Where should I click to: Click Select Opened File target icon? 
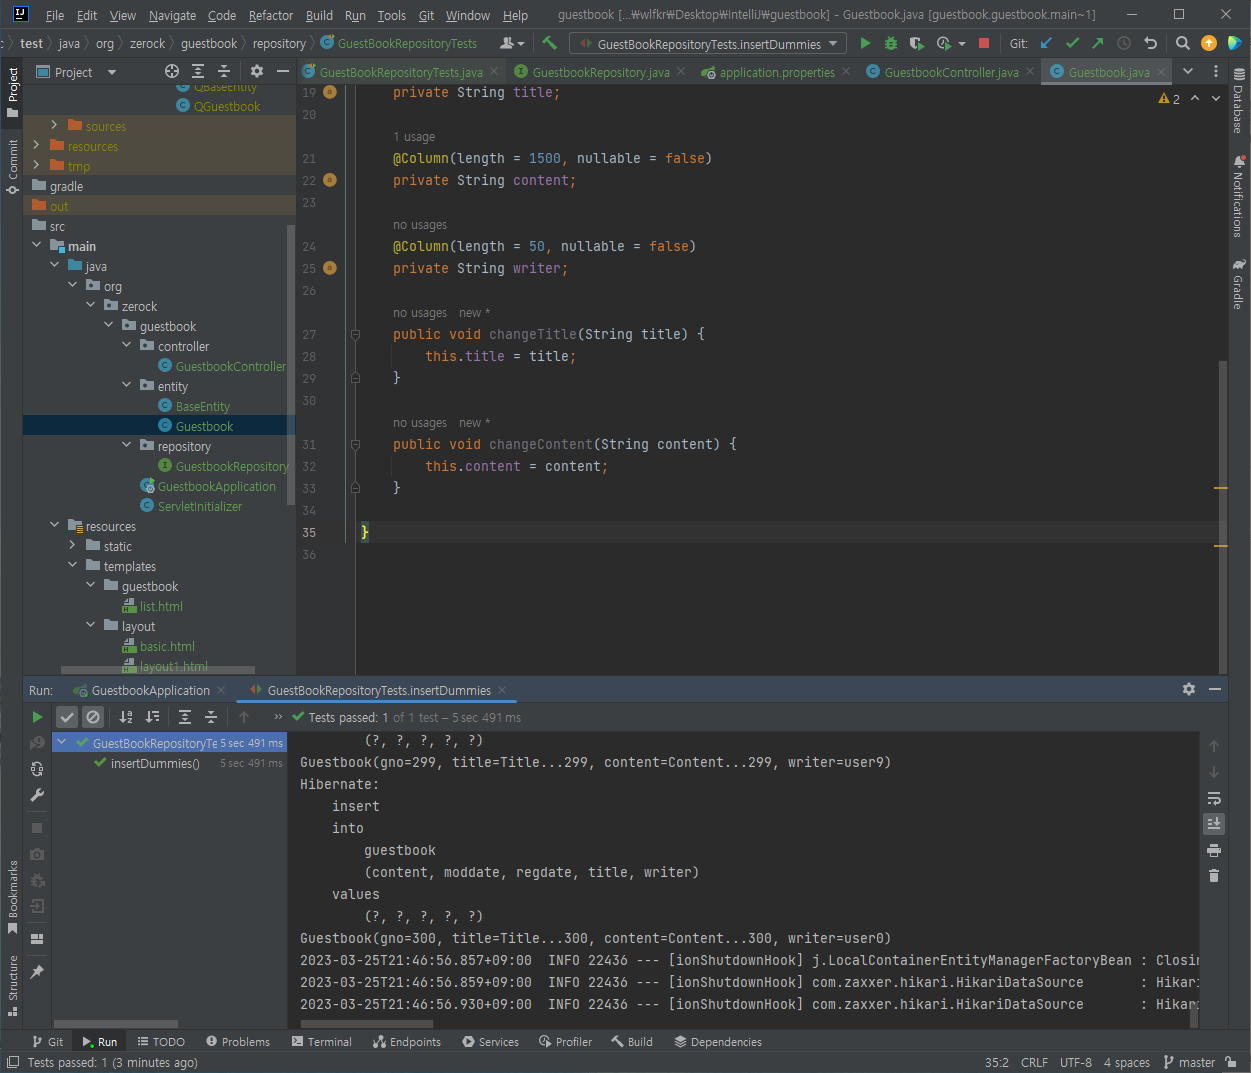172,72
